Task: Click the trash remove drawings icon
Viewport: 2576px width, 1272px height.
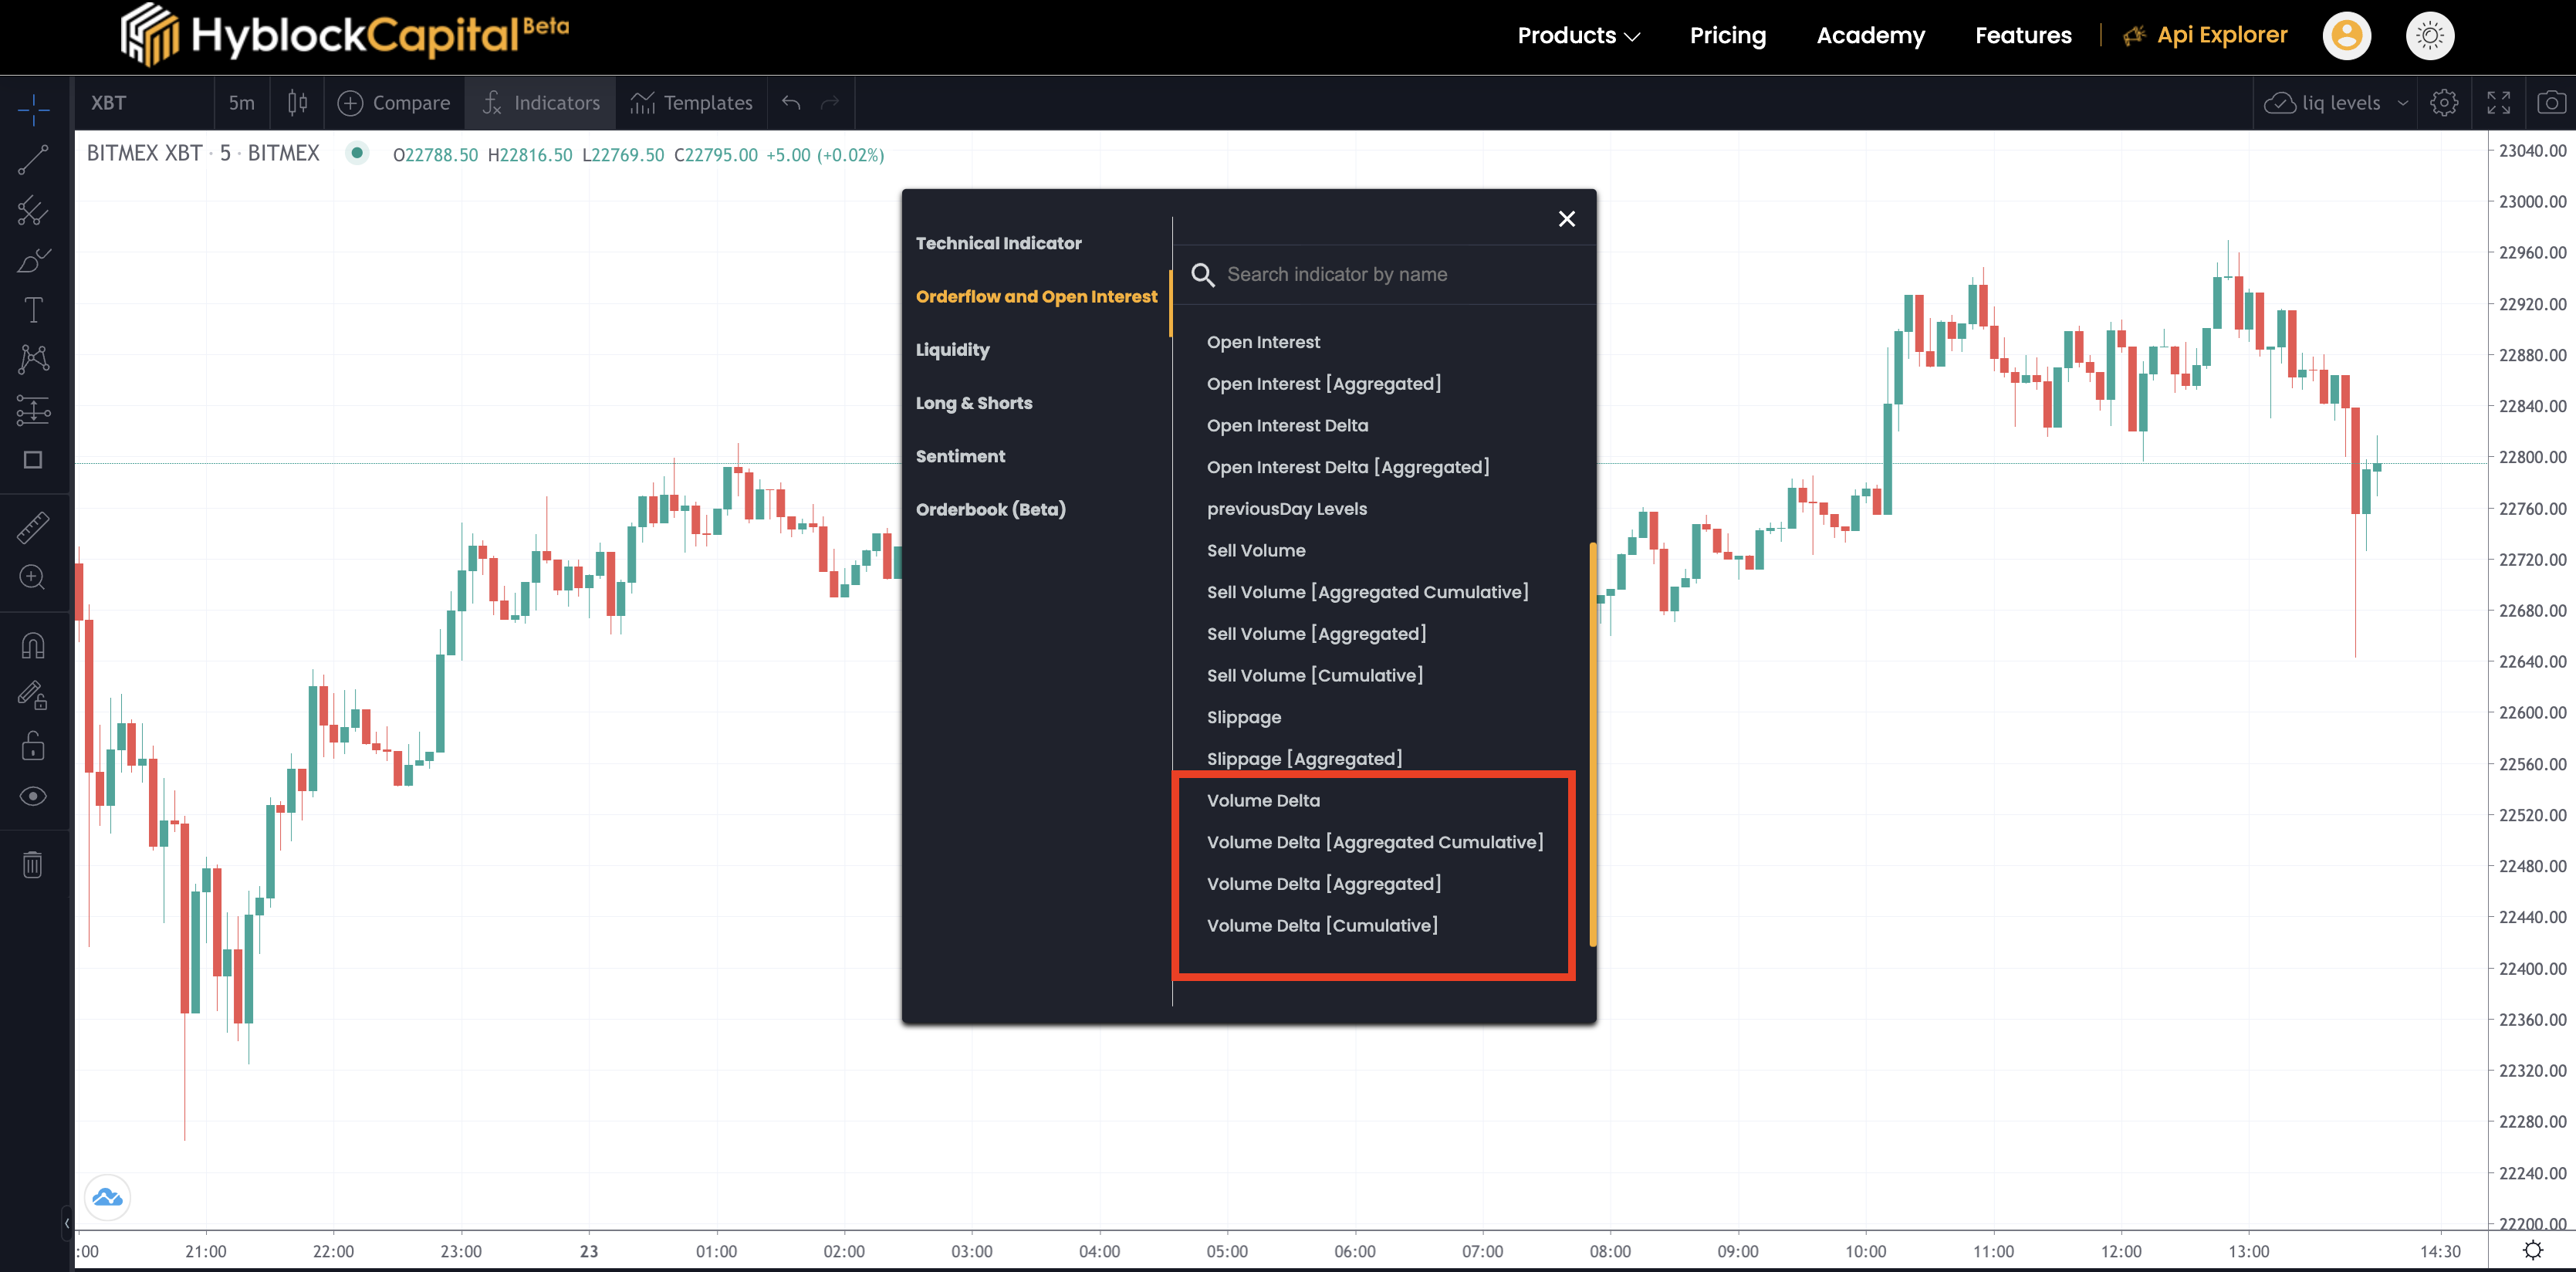Action: 33,864
